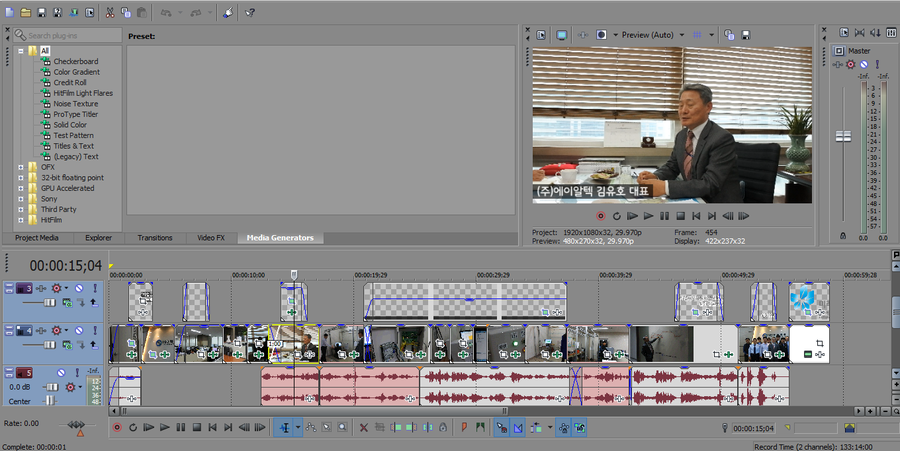Toggle the preview overlays grid icon

pos(697,35)
